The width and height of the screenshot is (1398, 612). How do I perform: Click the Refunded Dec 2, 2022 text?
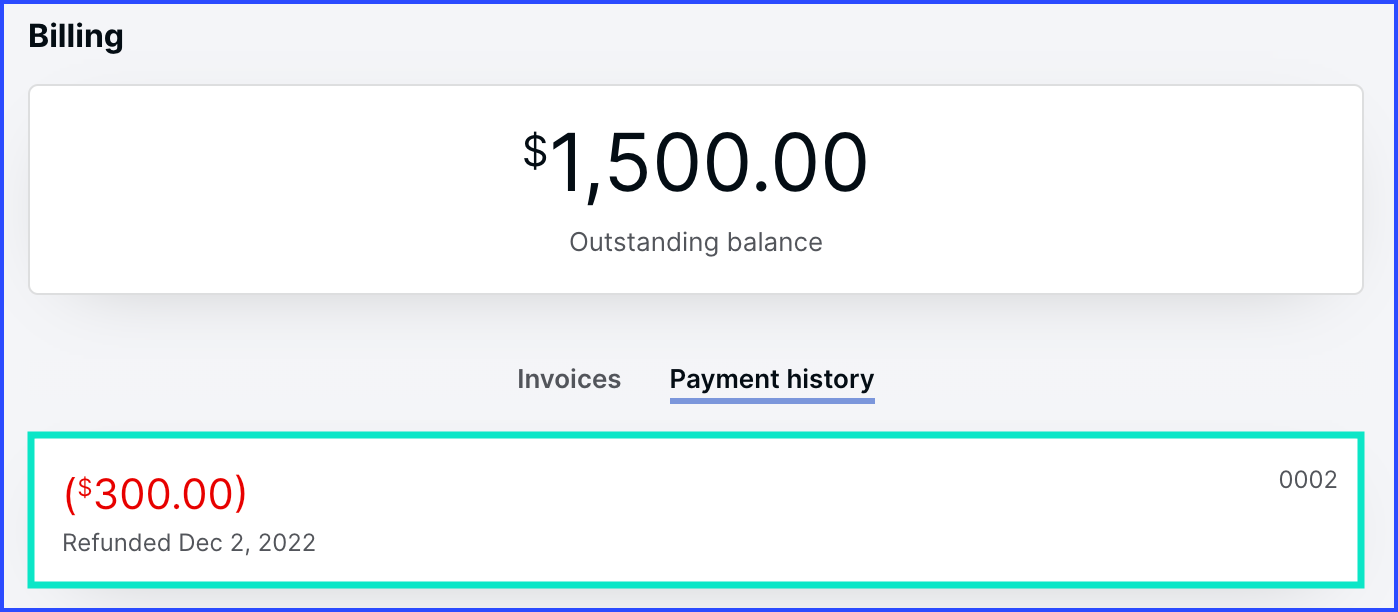[189, 543]
